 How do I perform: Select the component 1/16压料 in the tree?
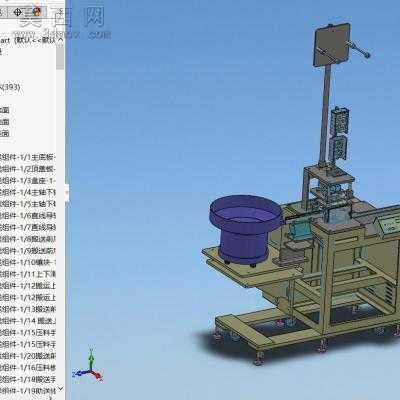coord(28,368)
